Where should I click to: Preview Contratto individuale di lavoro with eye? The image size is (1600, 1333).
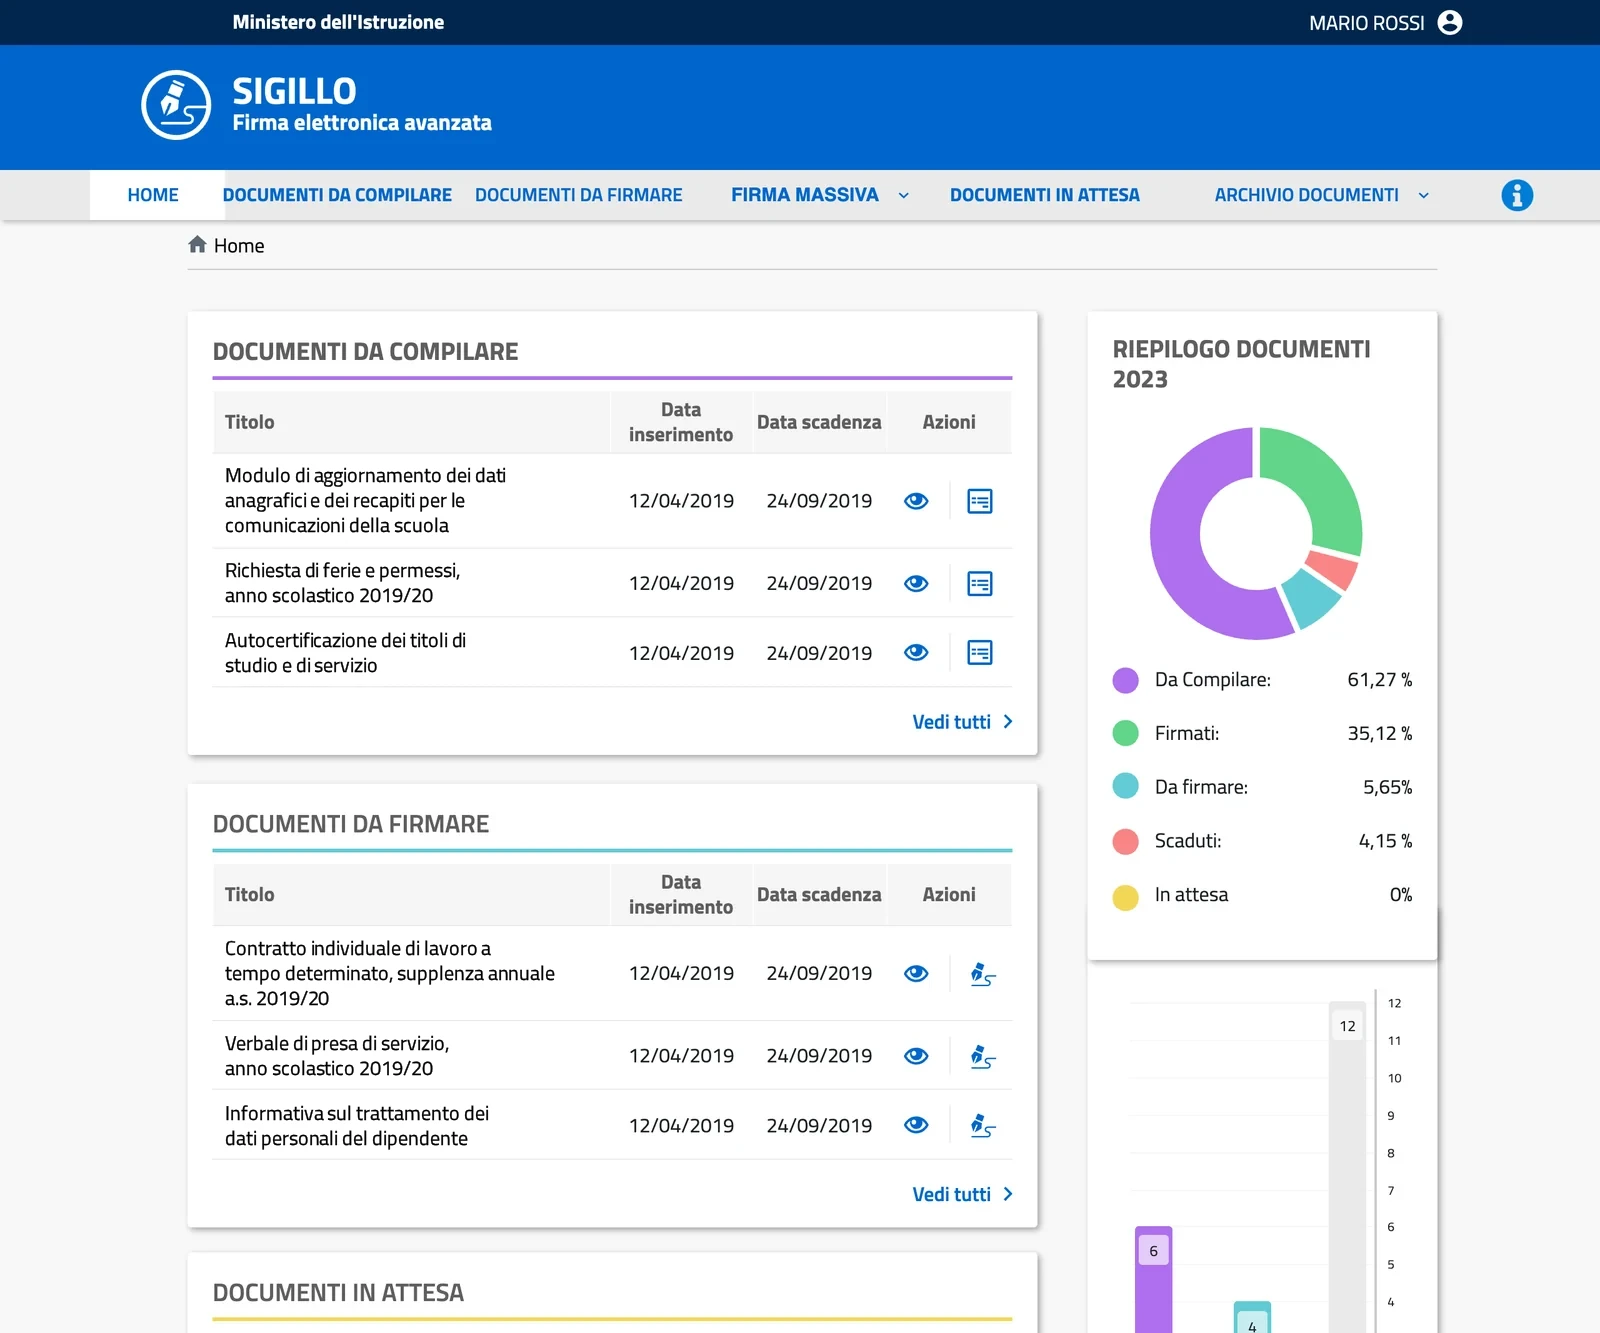916,974
